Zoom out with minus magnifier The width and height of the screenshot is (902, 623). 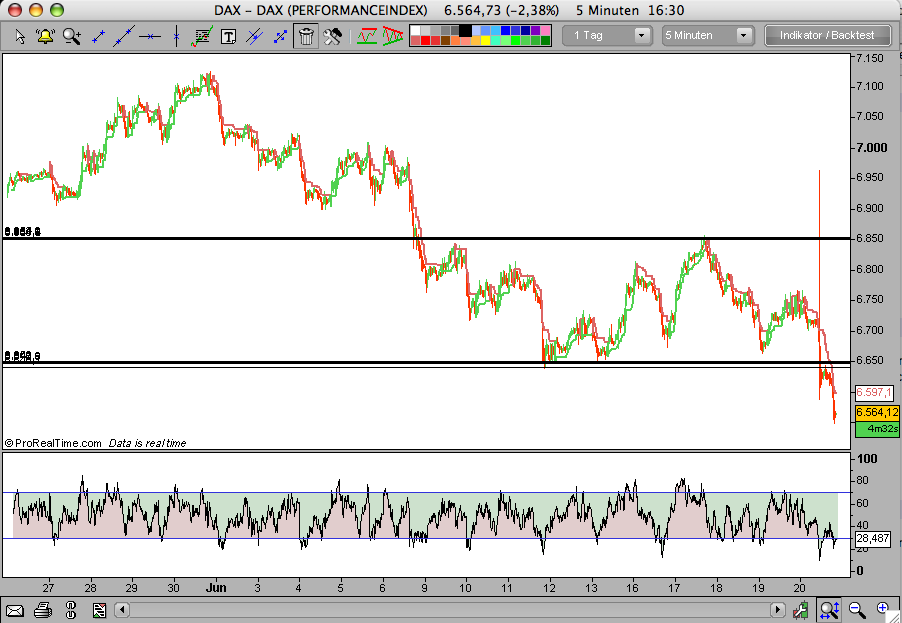point(857,610)
